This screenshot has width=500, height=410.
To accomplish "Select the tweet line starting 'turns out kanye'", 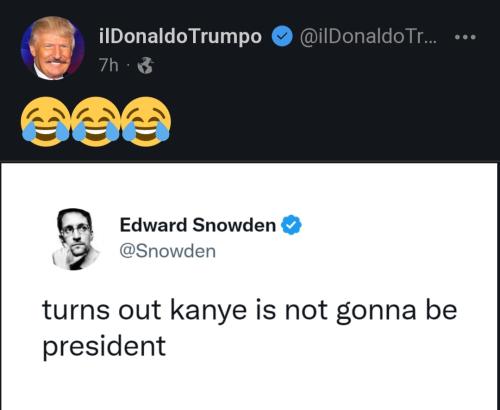I will [250, 311].
